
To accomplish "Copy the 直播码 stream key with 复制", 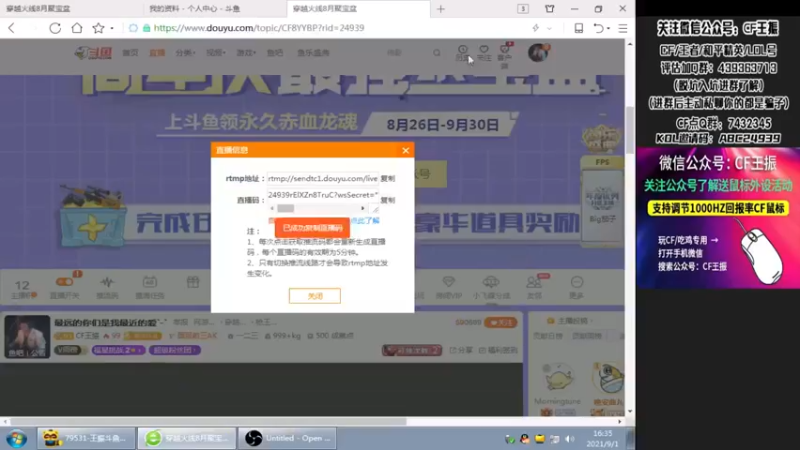I will (388, 200).
